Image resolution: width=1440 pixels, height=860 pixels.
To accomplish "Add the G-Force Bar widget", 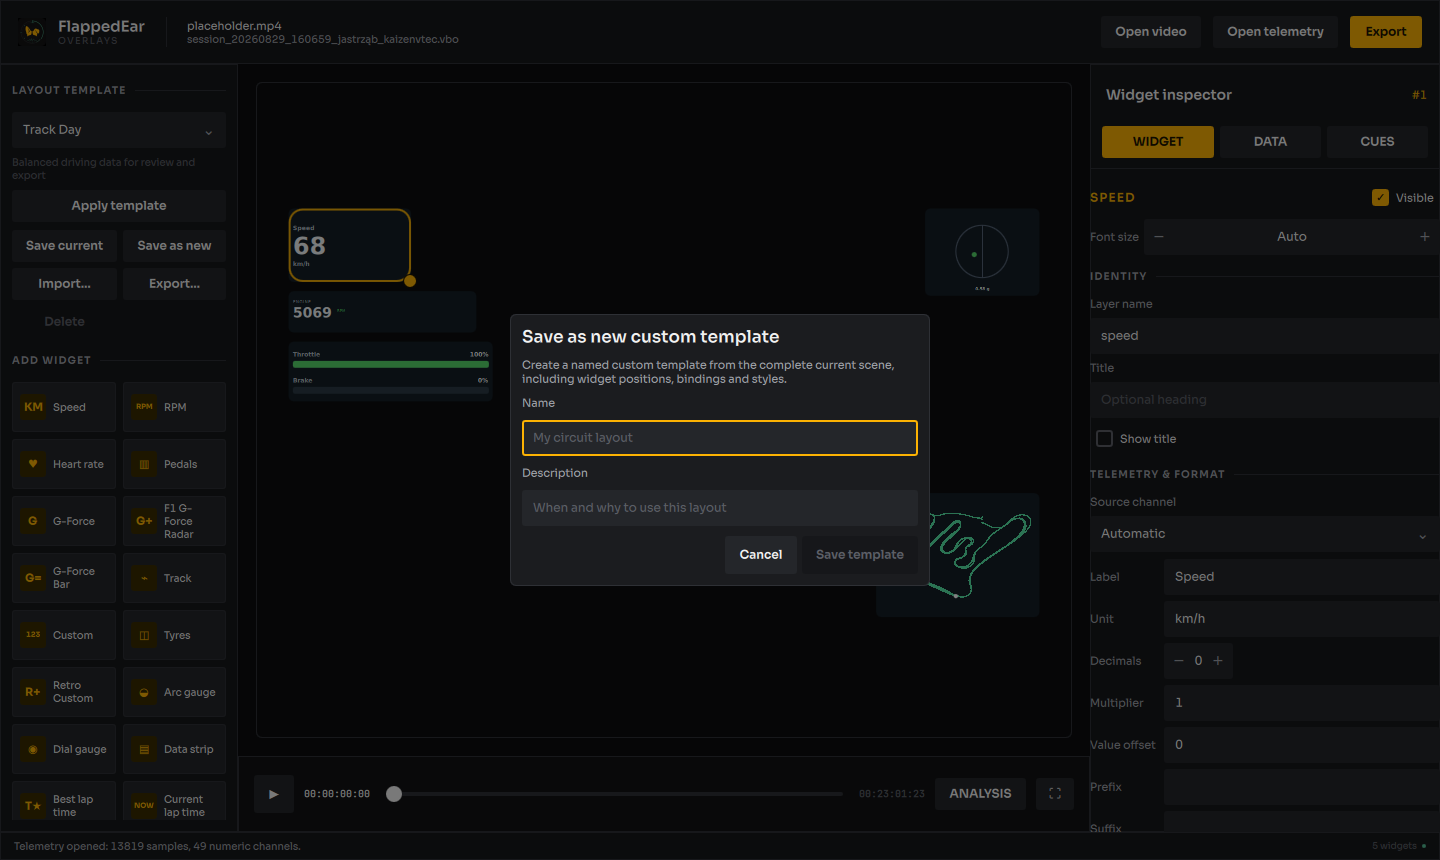I will [64, 578].
